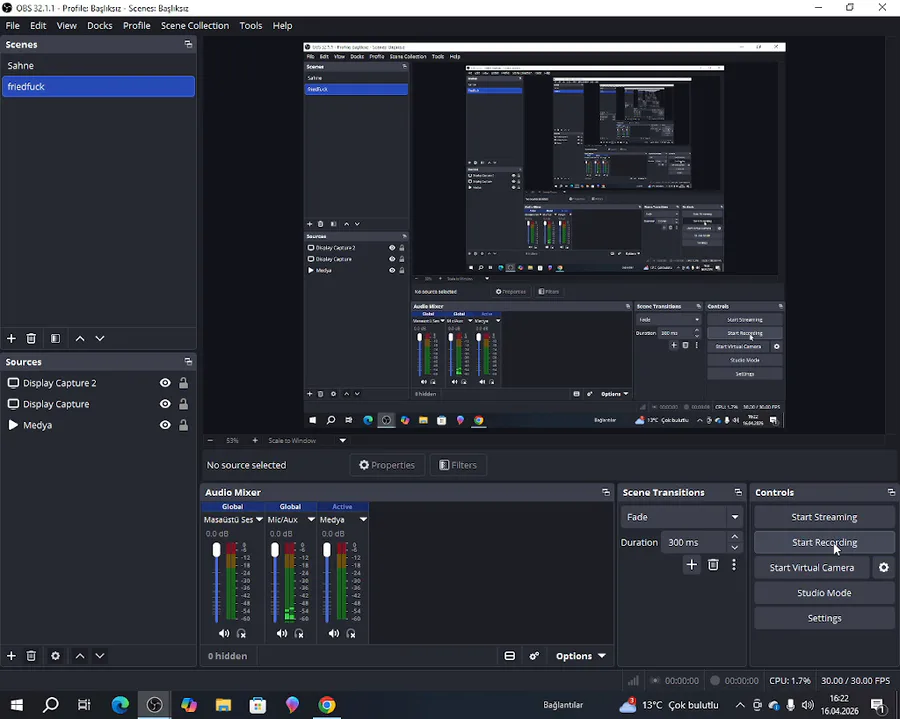Pop out the Scenes dock icon
Screen dimensions: 900x719
[188, 44]
